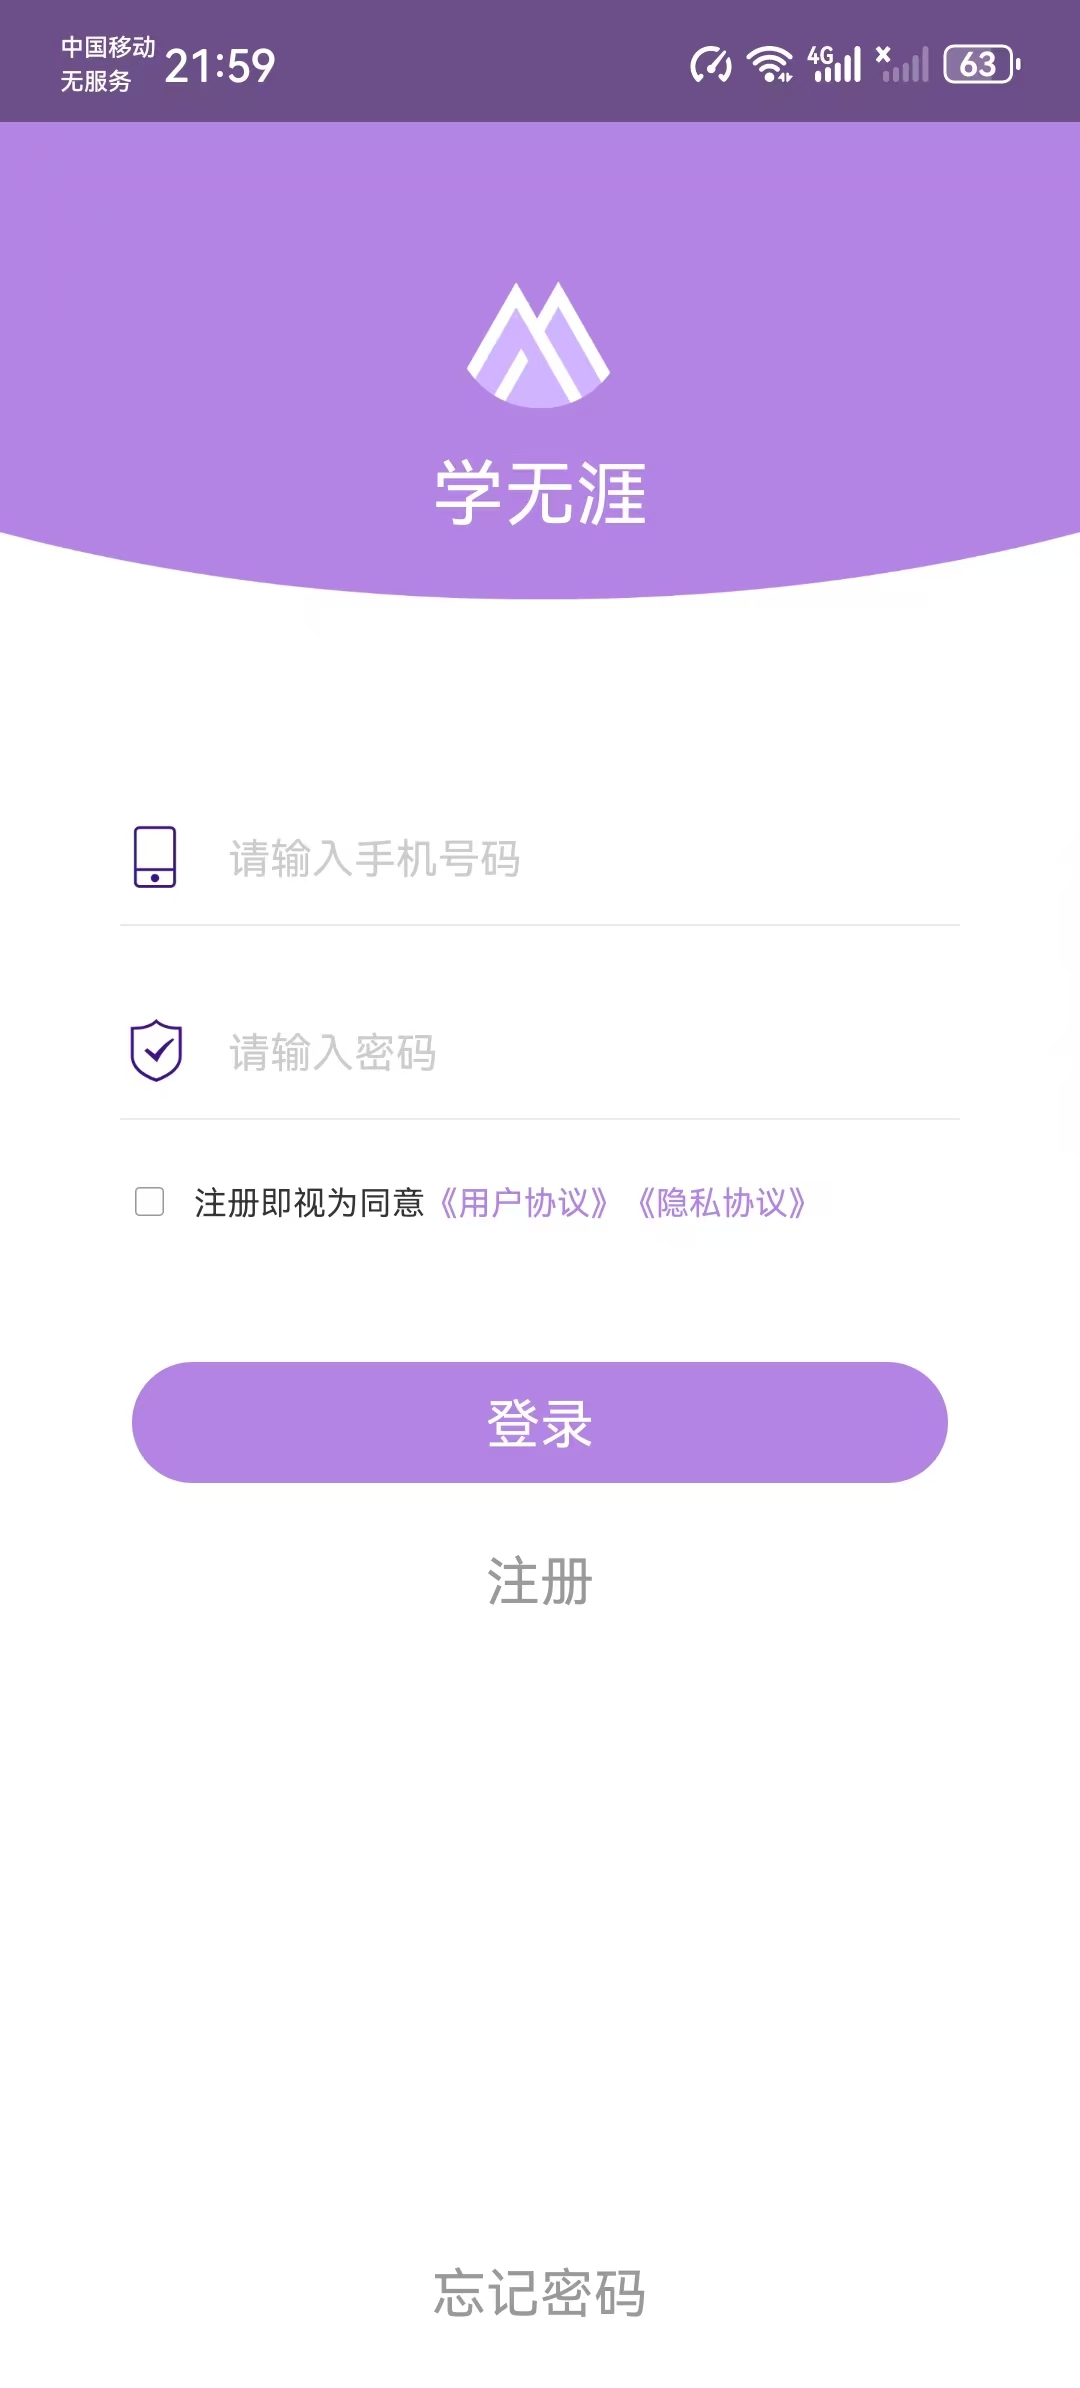Open the 《隐私协议》 privacy agreement link
The height and width of the screenshot is (2388, 1080).
point(721,1203)
